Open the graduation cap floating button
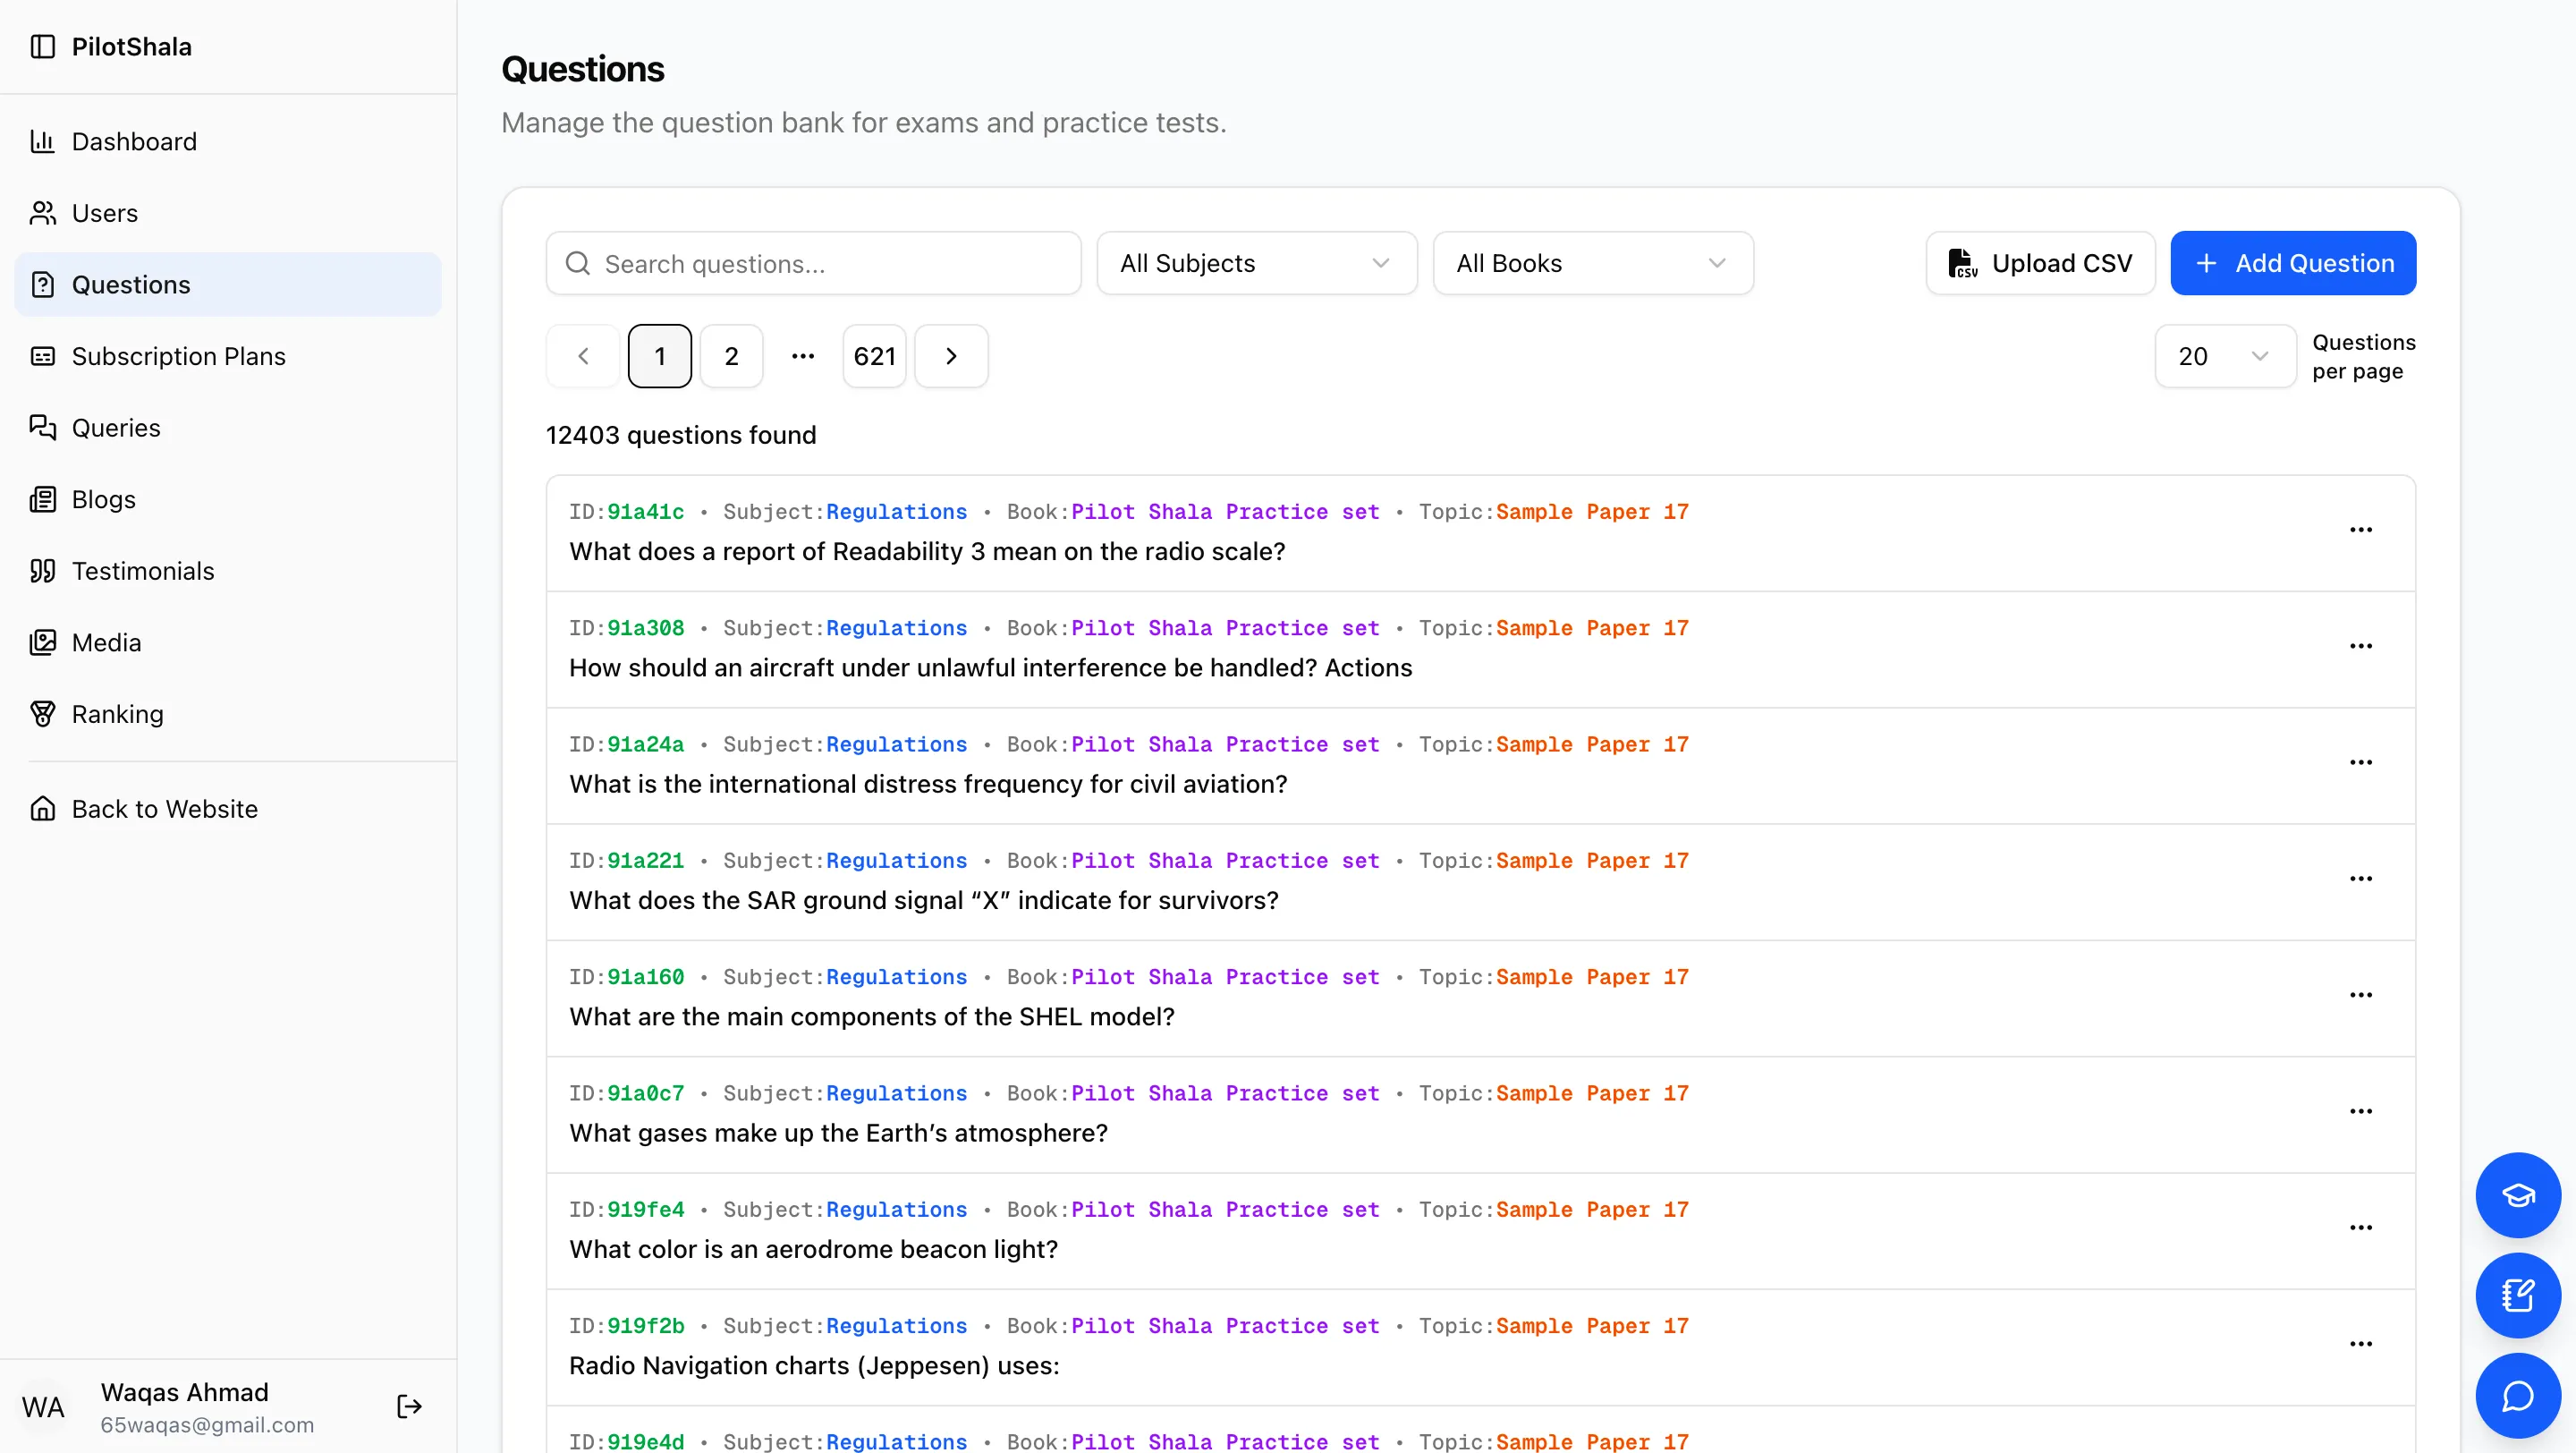The width and height of the screenshot is (2576, 1453). pyautogui.click(x=2517, y=1195)
